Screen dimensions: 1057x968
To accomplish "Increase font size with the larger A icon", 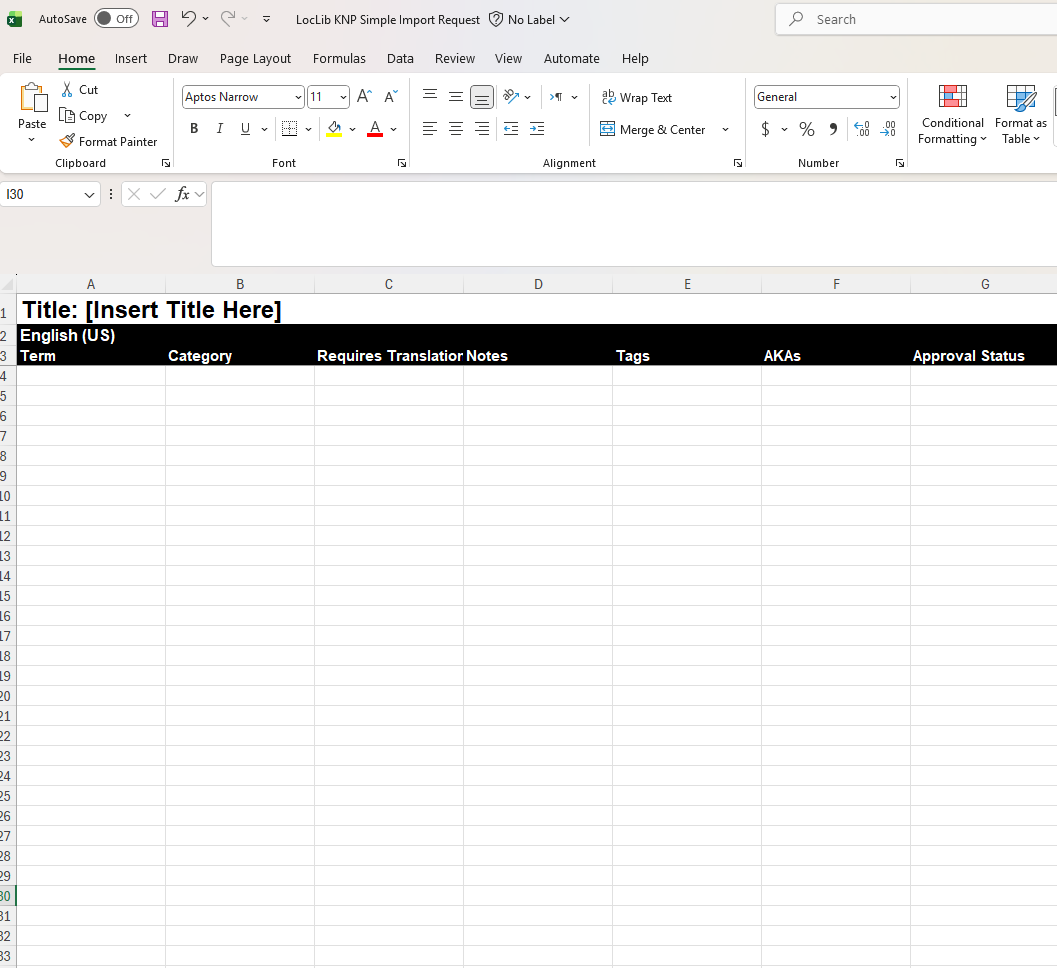I will [x=364, y=97].
